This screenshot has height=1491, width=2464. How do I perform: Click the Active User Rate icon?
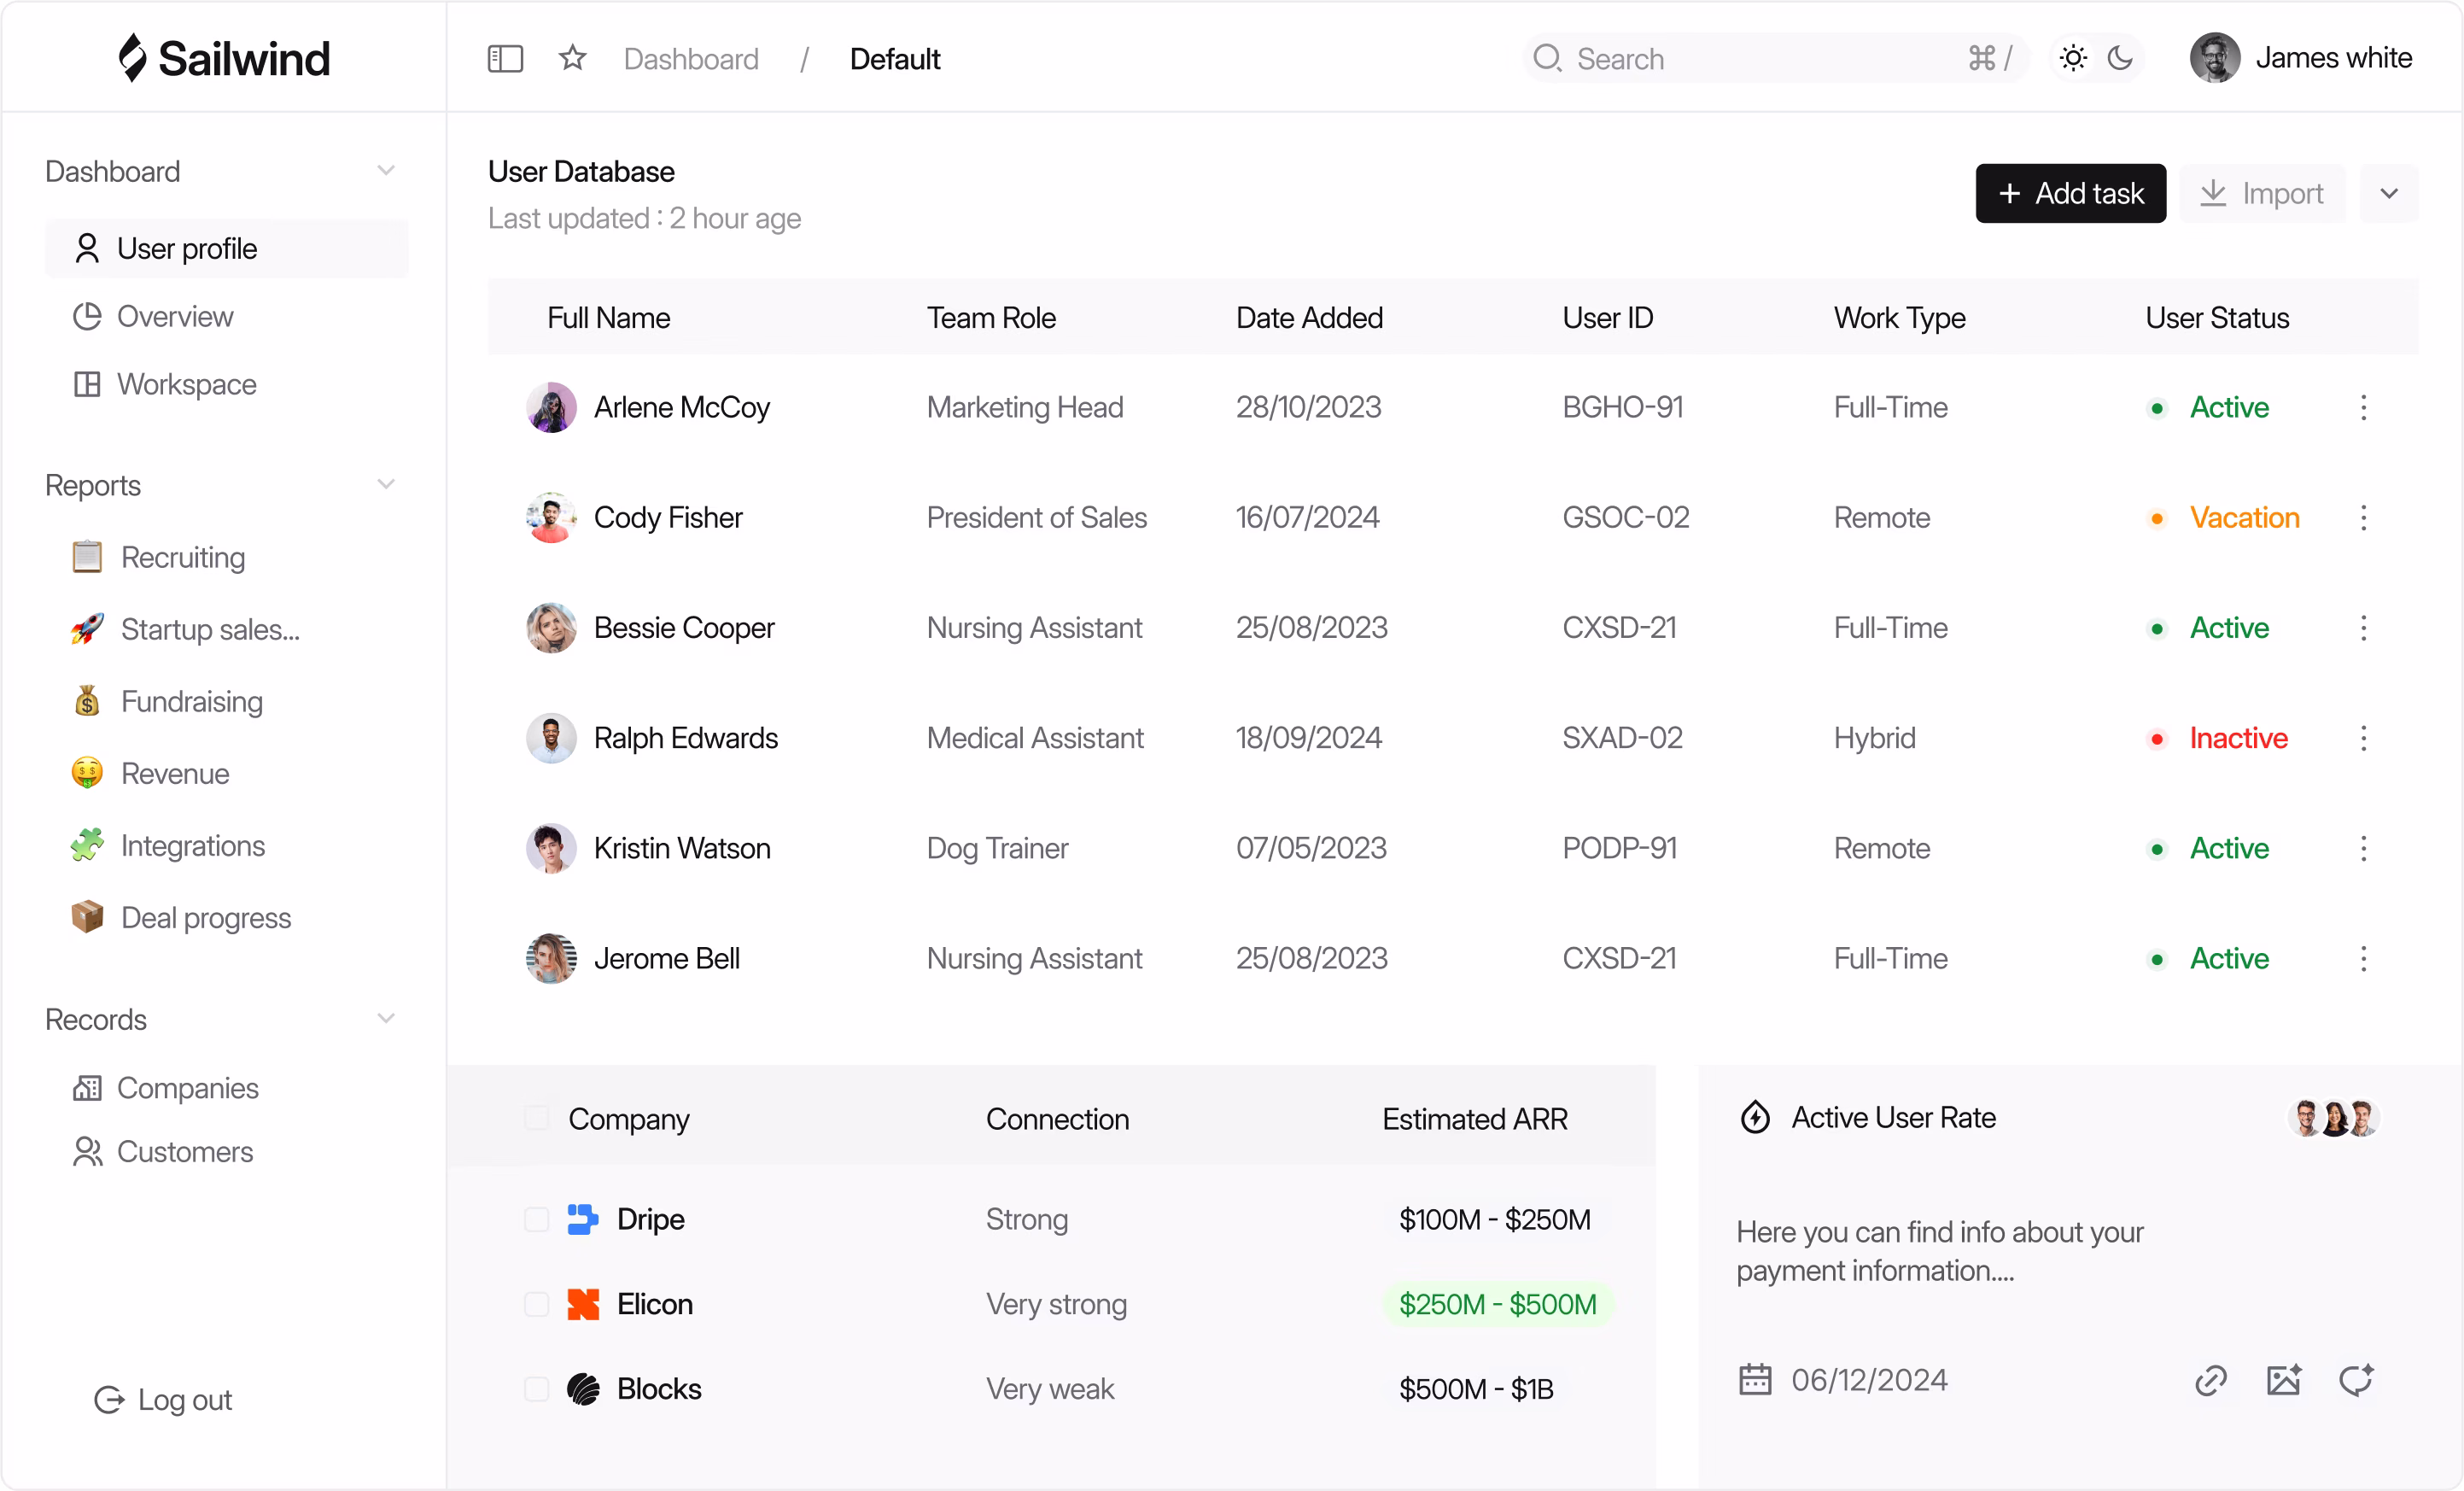tap(1755, 1117)
